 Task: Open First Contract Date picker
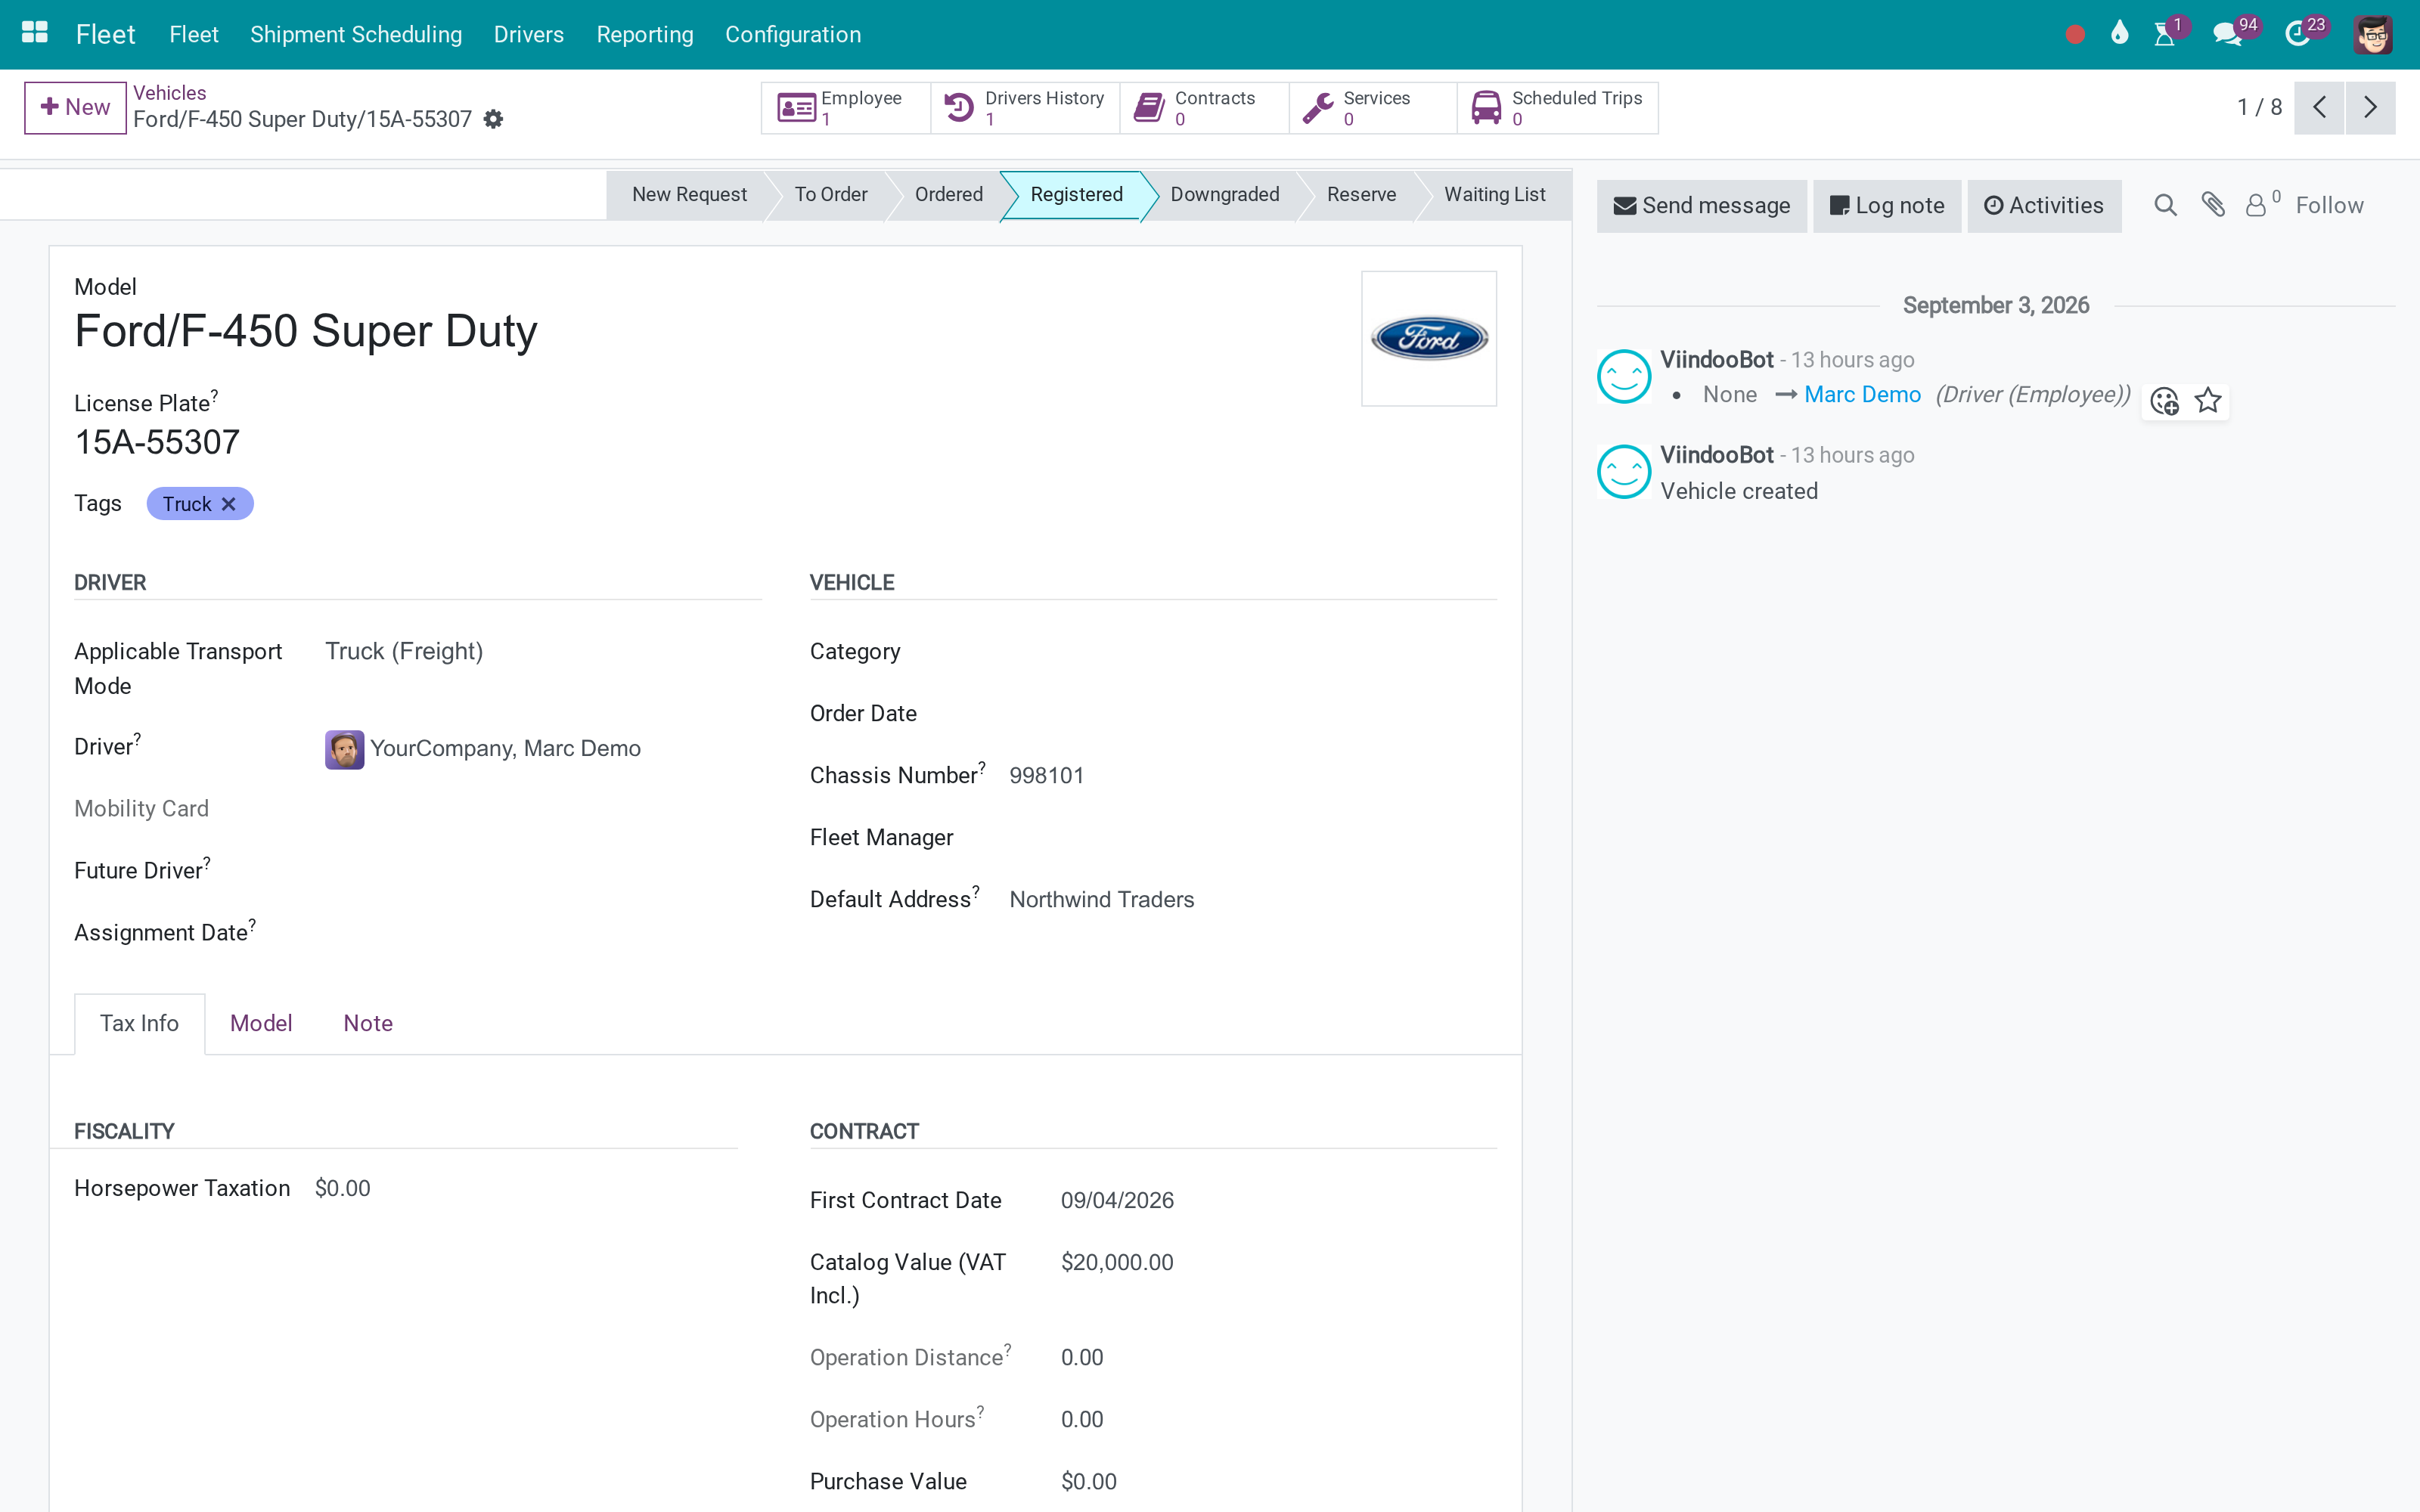tap(1278, 1201)
